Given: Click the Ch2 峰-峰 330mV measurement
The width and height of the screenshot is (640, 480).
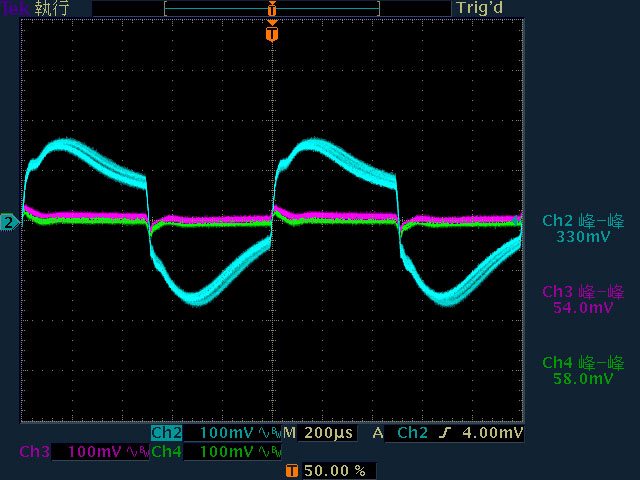Looking at the screenshot, I should (x=582, y=228).
